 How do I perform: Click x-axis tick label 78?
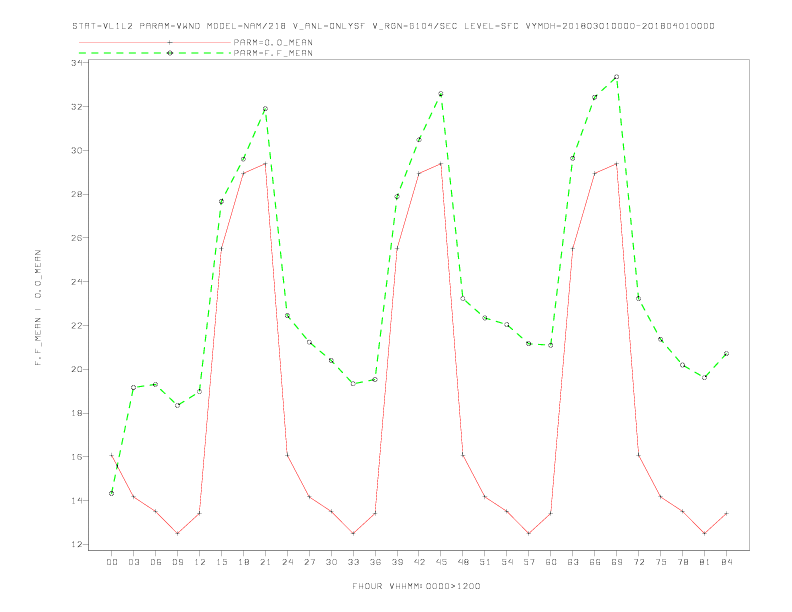click(682, 562)
